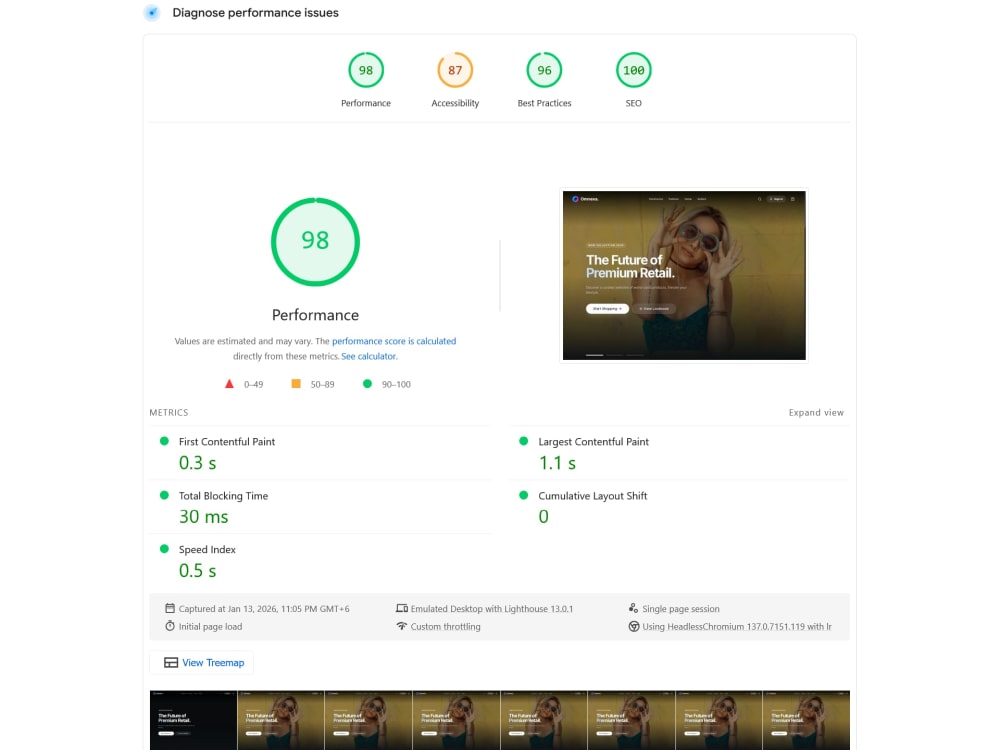Open the SEO score gauge 100
The height and width of the screenshot is (750, 1000).
[633, 70]
